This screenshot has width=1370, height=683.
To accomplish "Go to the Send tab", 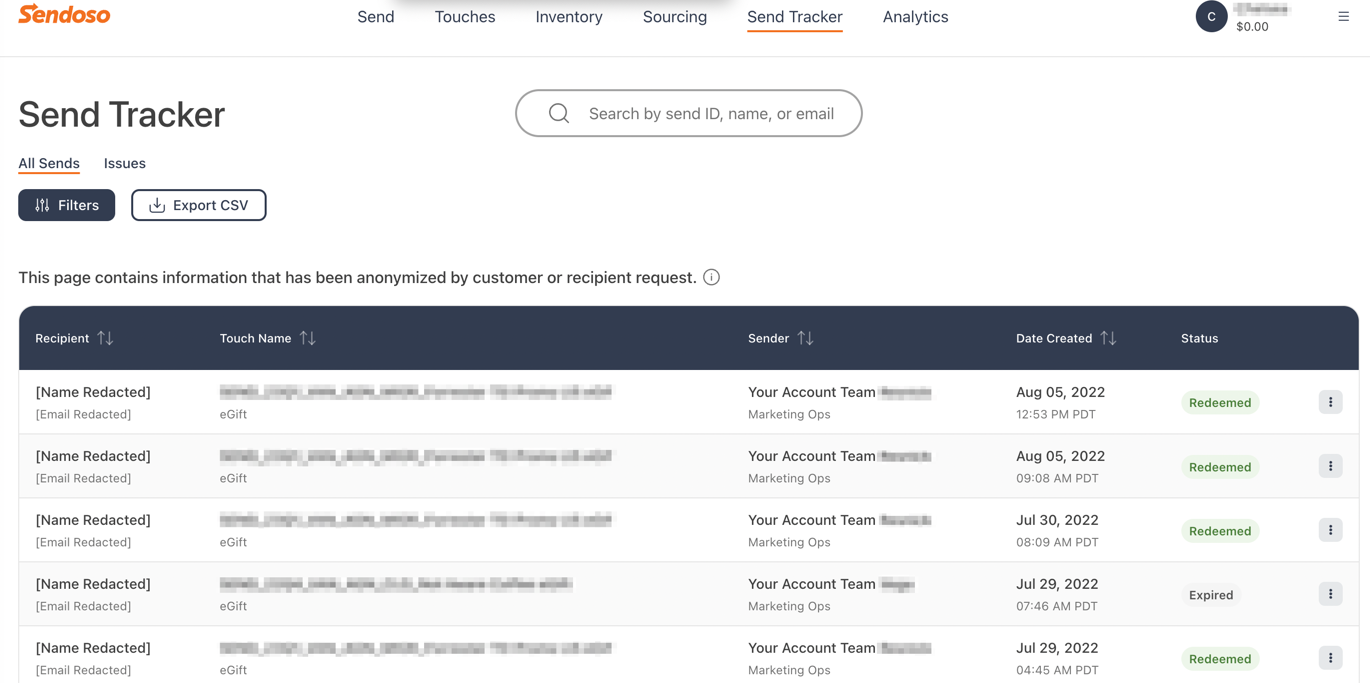I will click(x=376, y=17).
